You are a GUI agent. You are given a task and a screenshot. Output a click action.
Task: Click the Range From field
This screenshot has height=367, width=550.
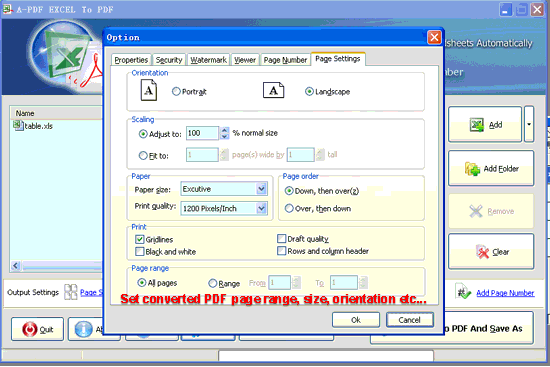[280, 282]
